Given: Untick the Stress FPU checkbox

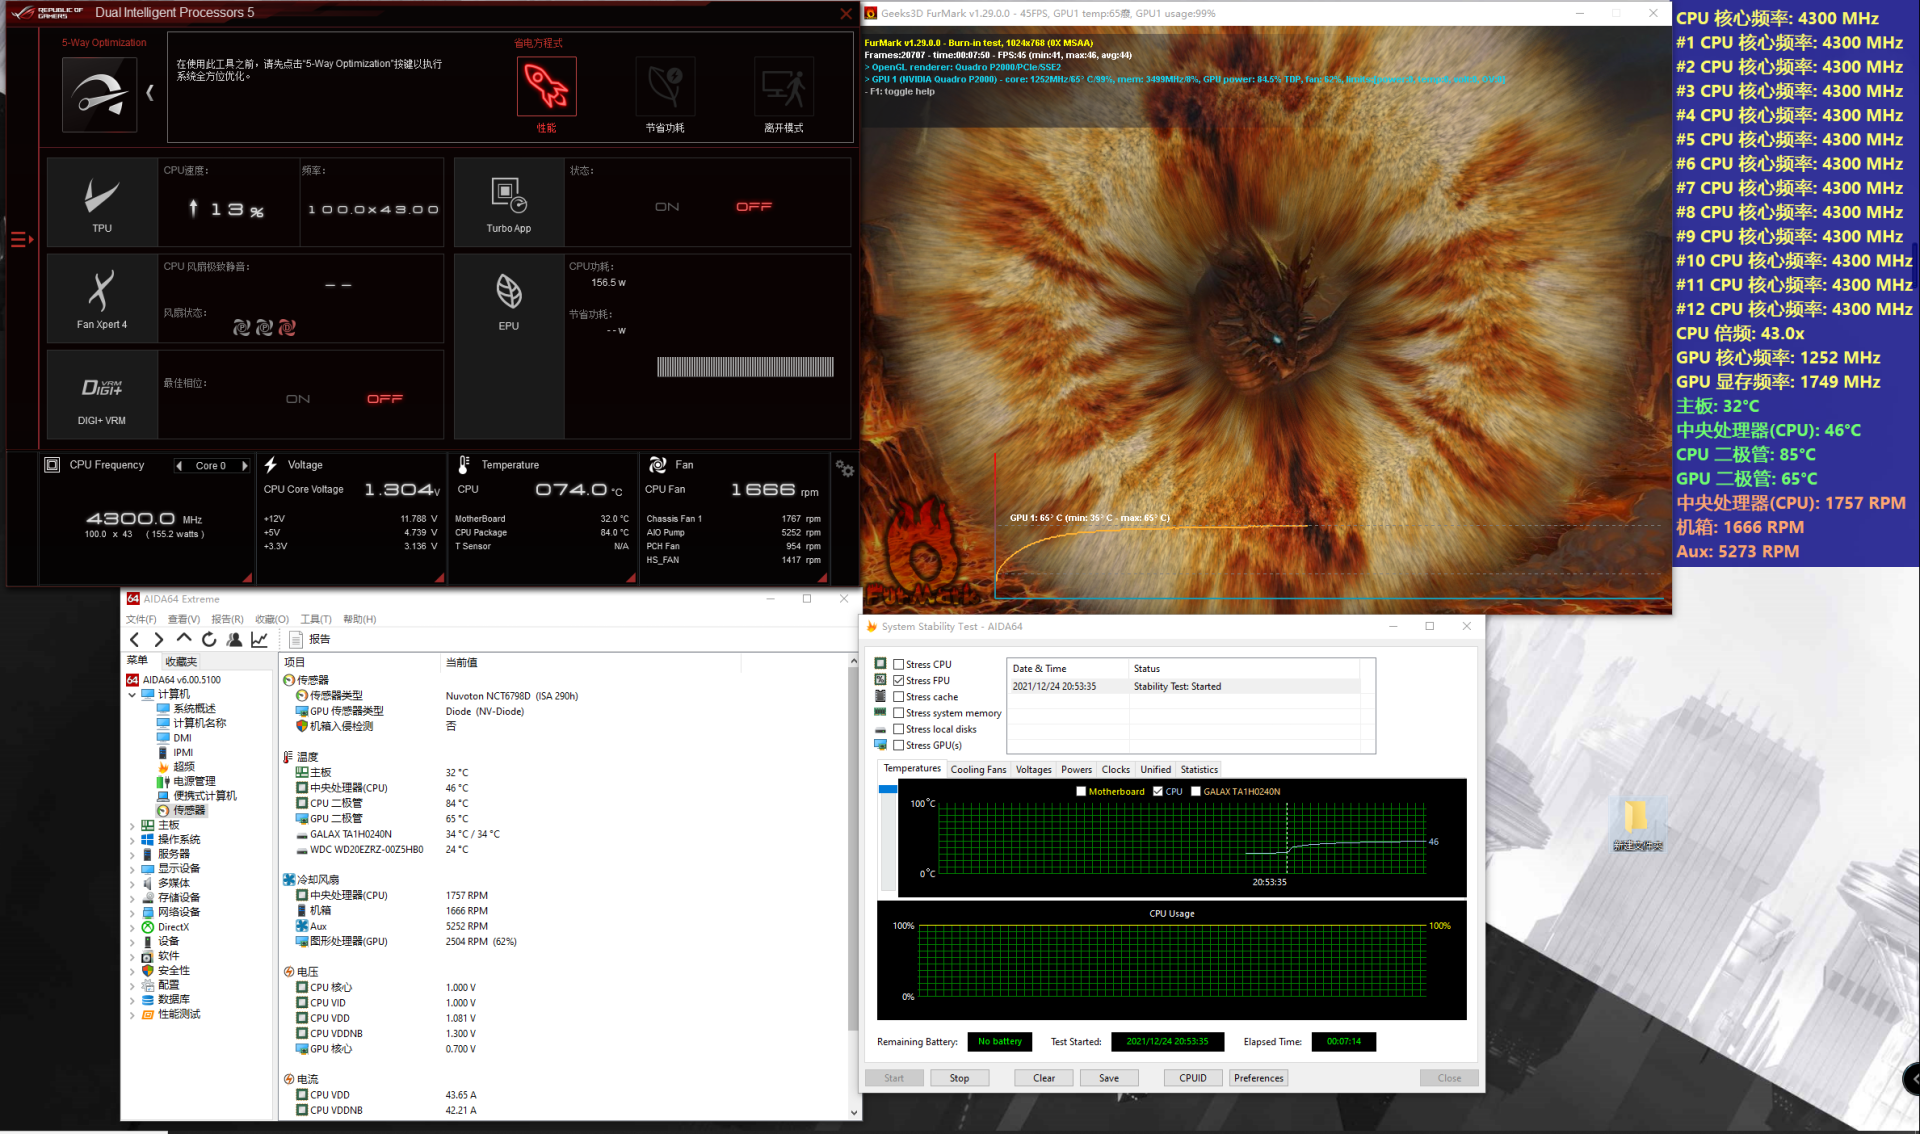Looking at the screenshot, I should 899,681.
